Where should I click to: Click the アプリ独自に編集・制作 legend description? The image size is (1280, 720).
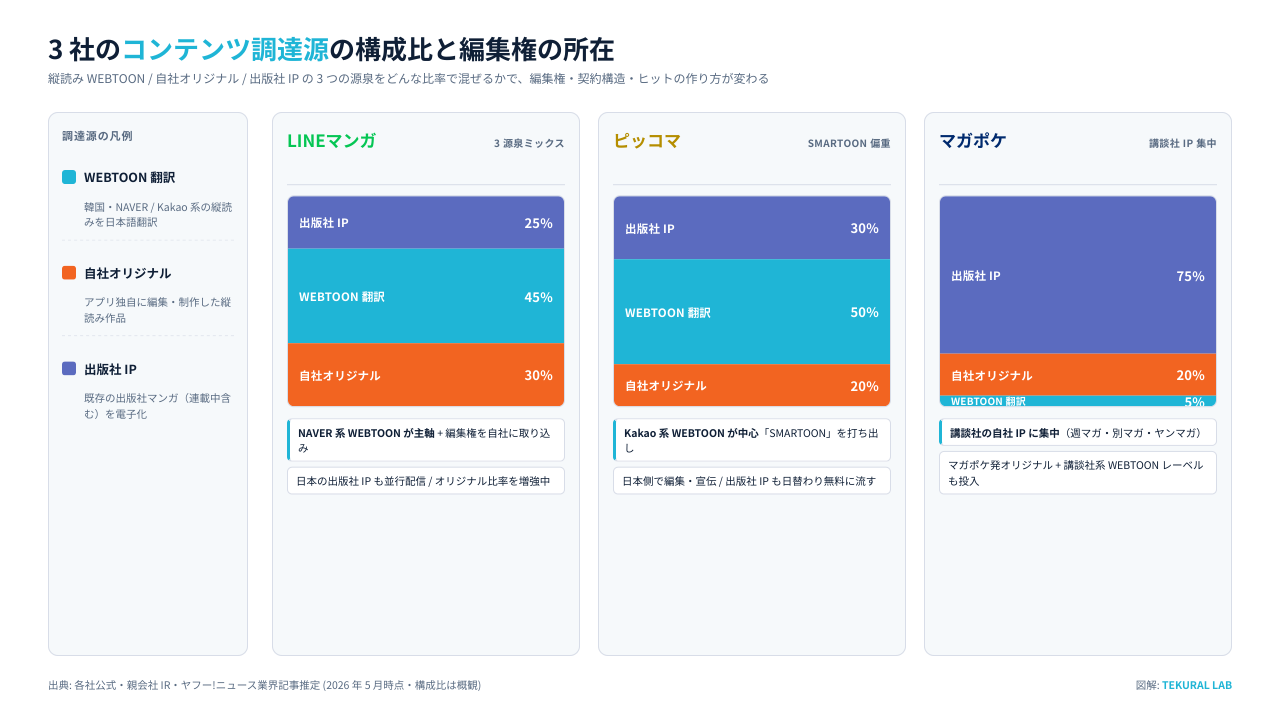coord(158,309)
